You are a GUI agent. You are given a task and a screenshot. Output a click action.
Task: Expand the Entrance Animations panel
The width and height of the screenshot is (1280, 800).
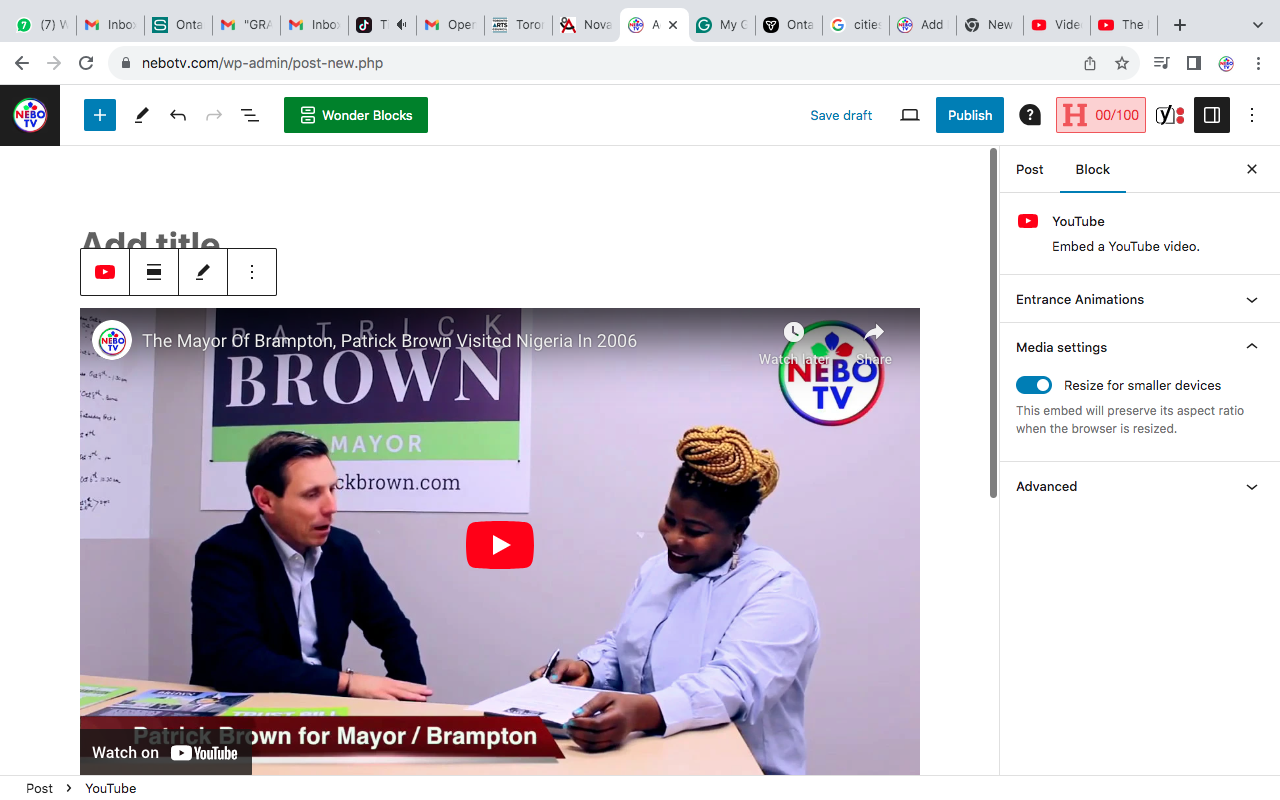point(1140,299)
